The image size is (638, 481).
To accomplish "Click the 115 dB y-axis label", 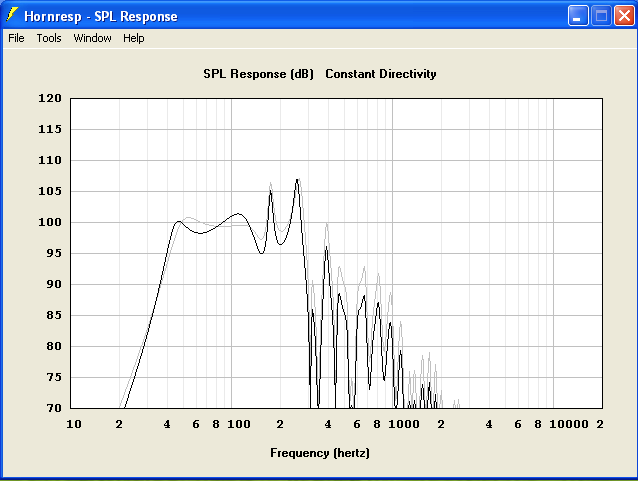I will [x=50, y=129].
